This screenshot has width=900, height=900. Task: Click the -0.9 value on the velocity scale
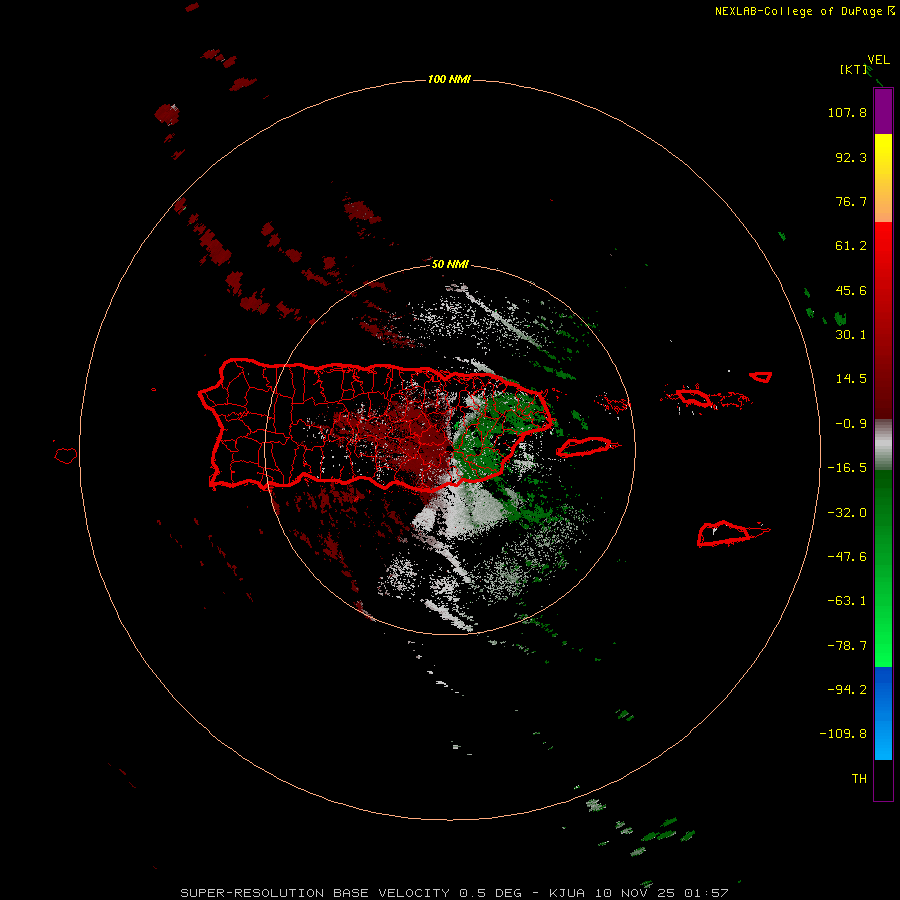851,424
